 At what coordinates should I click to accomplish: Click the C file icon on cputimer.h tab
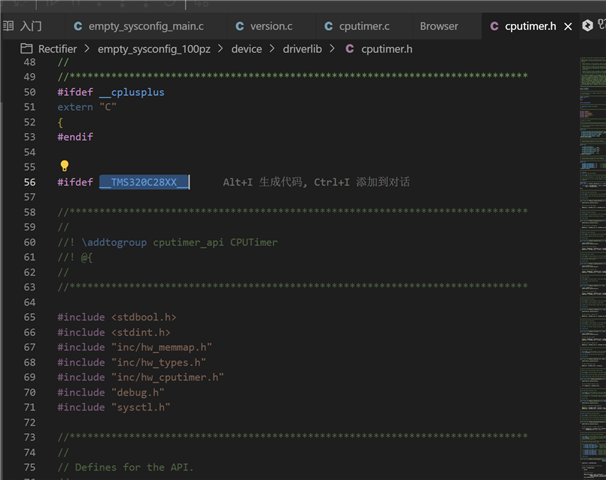click(494, 26)
